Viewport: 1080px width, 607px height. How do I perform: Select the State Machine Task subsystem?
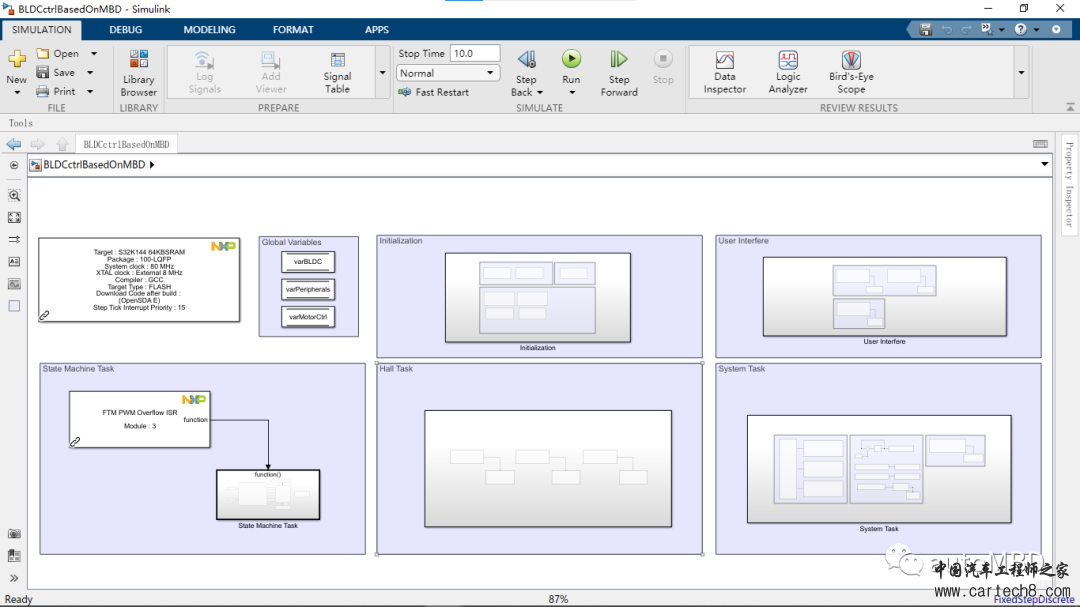[x=268, y=495]
